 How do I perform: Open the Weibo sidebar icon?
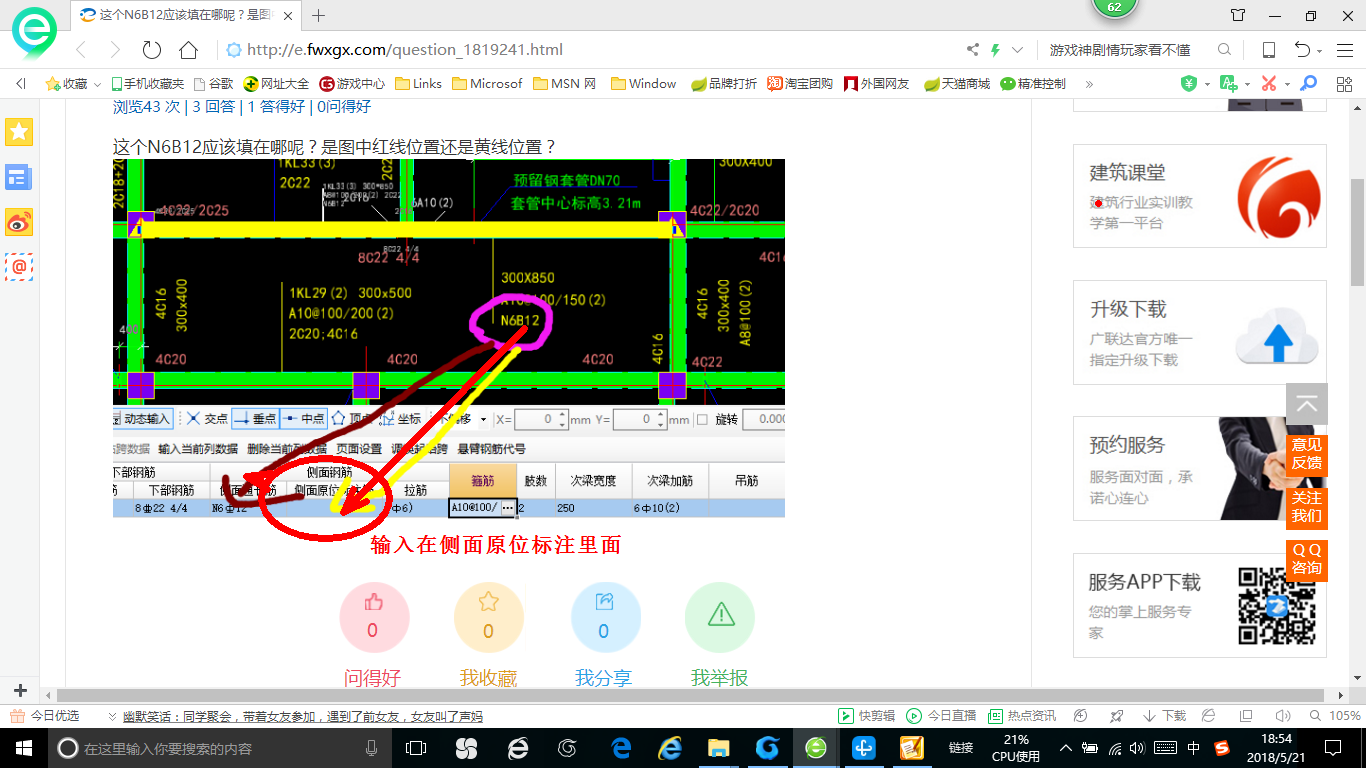pos(19,222)
